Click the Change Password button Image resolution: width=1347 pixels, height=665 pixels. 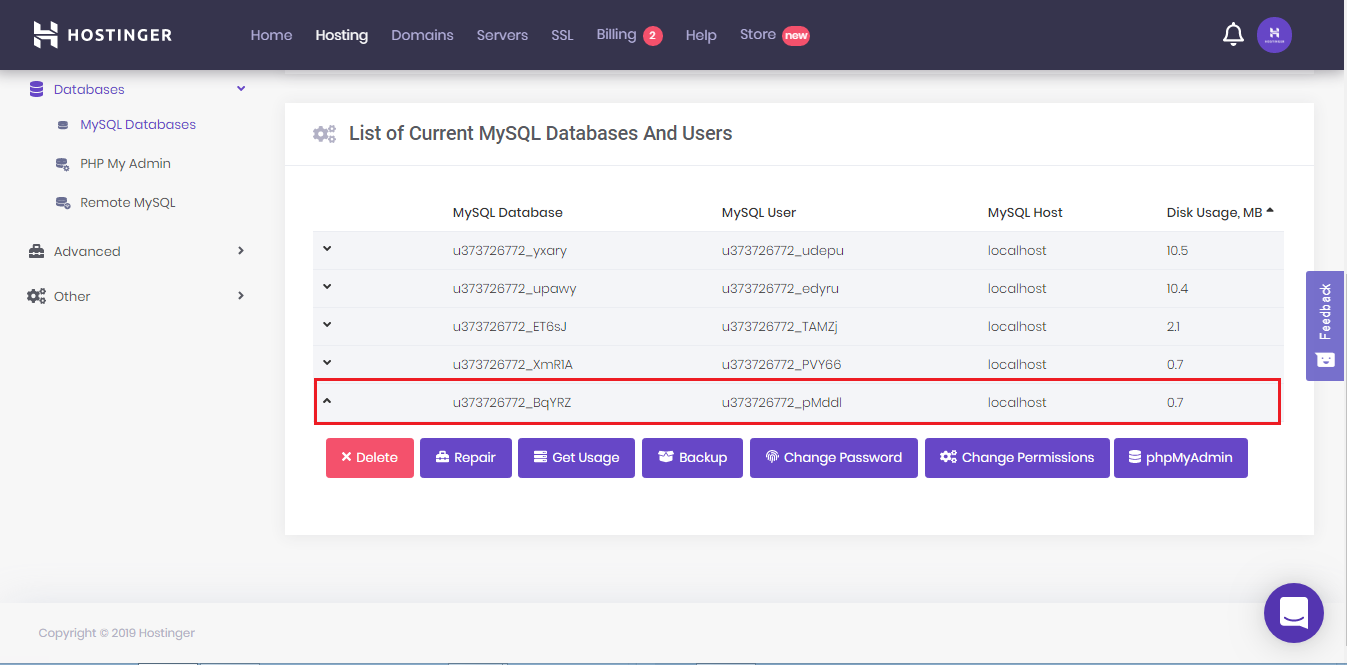[834, 458]
